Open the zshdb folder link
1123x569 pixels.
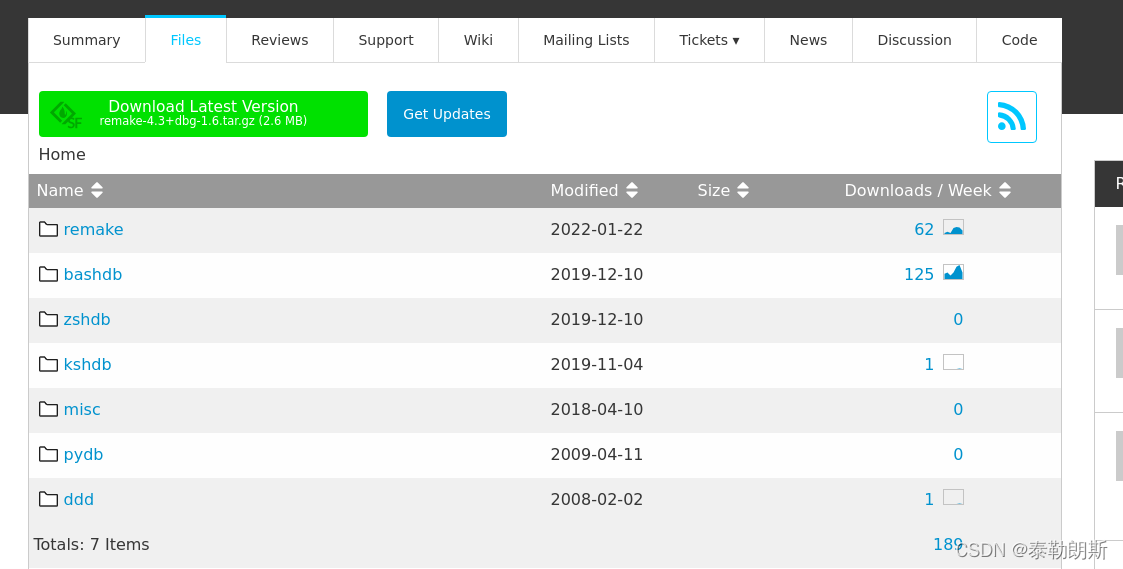coord(87,320)
